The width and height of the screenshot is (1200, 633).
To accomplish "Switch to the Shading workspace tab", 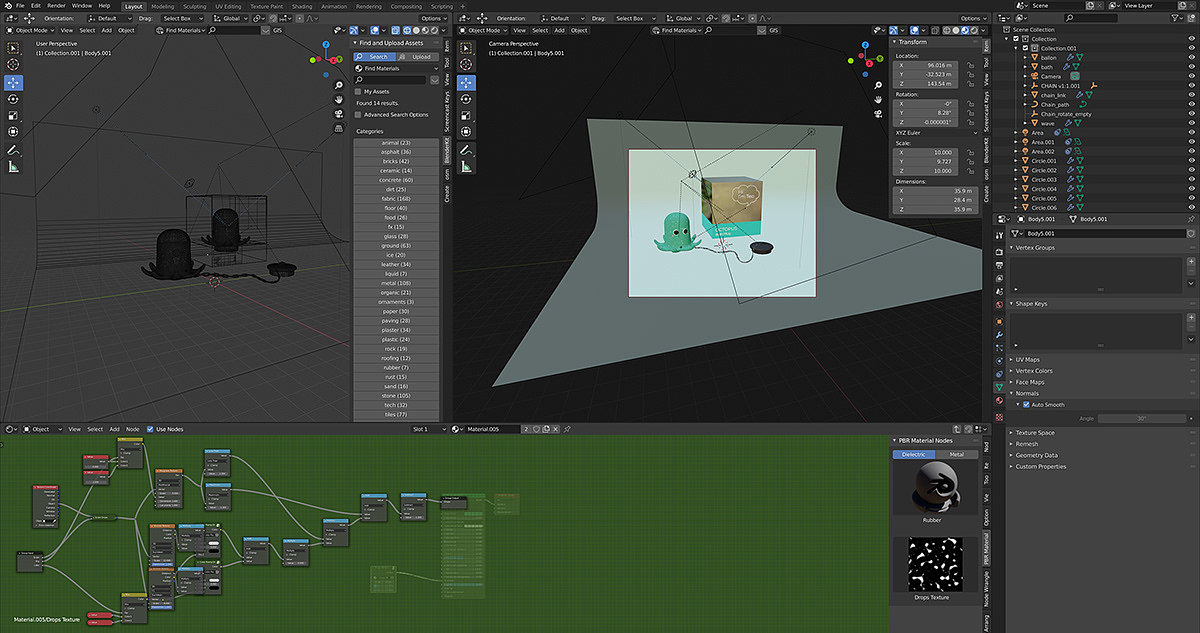I will [x=301, y=6].
